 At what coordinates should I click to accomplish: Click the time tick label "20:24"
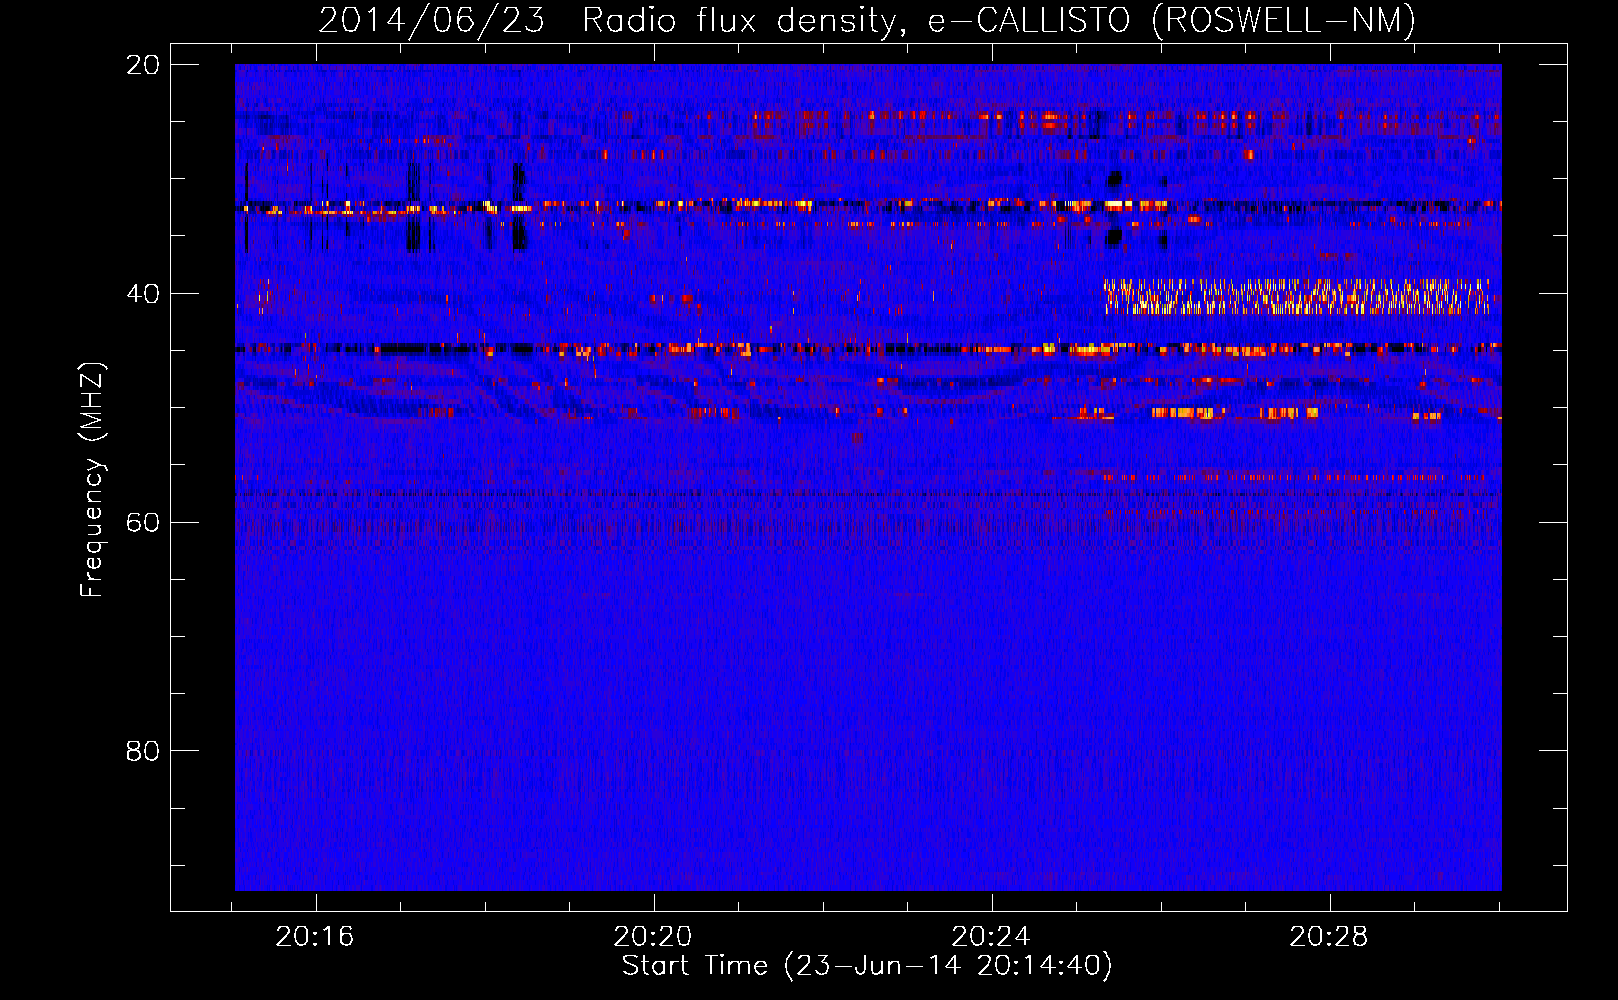(991, 936)
